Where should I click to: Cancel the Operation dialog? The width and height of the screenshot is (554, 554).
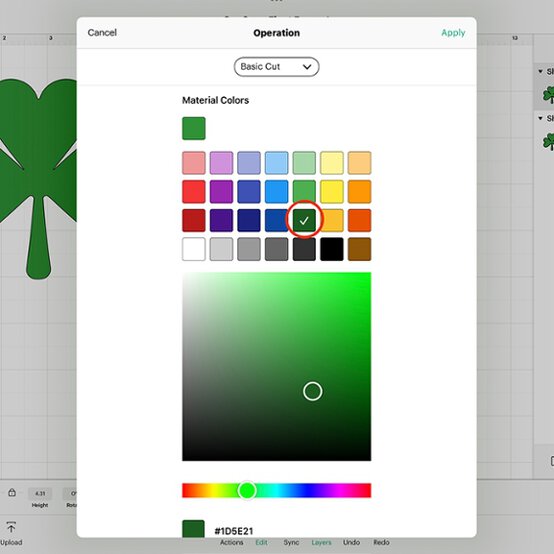click(102, 33)
